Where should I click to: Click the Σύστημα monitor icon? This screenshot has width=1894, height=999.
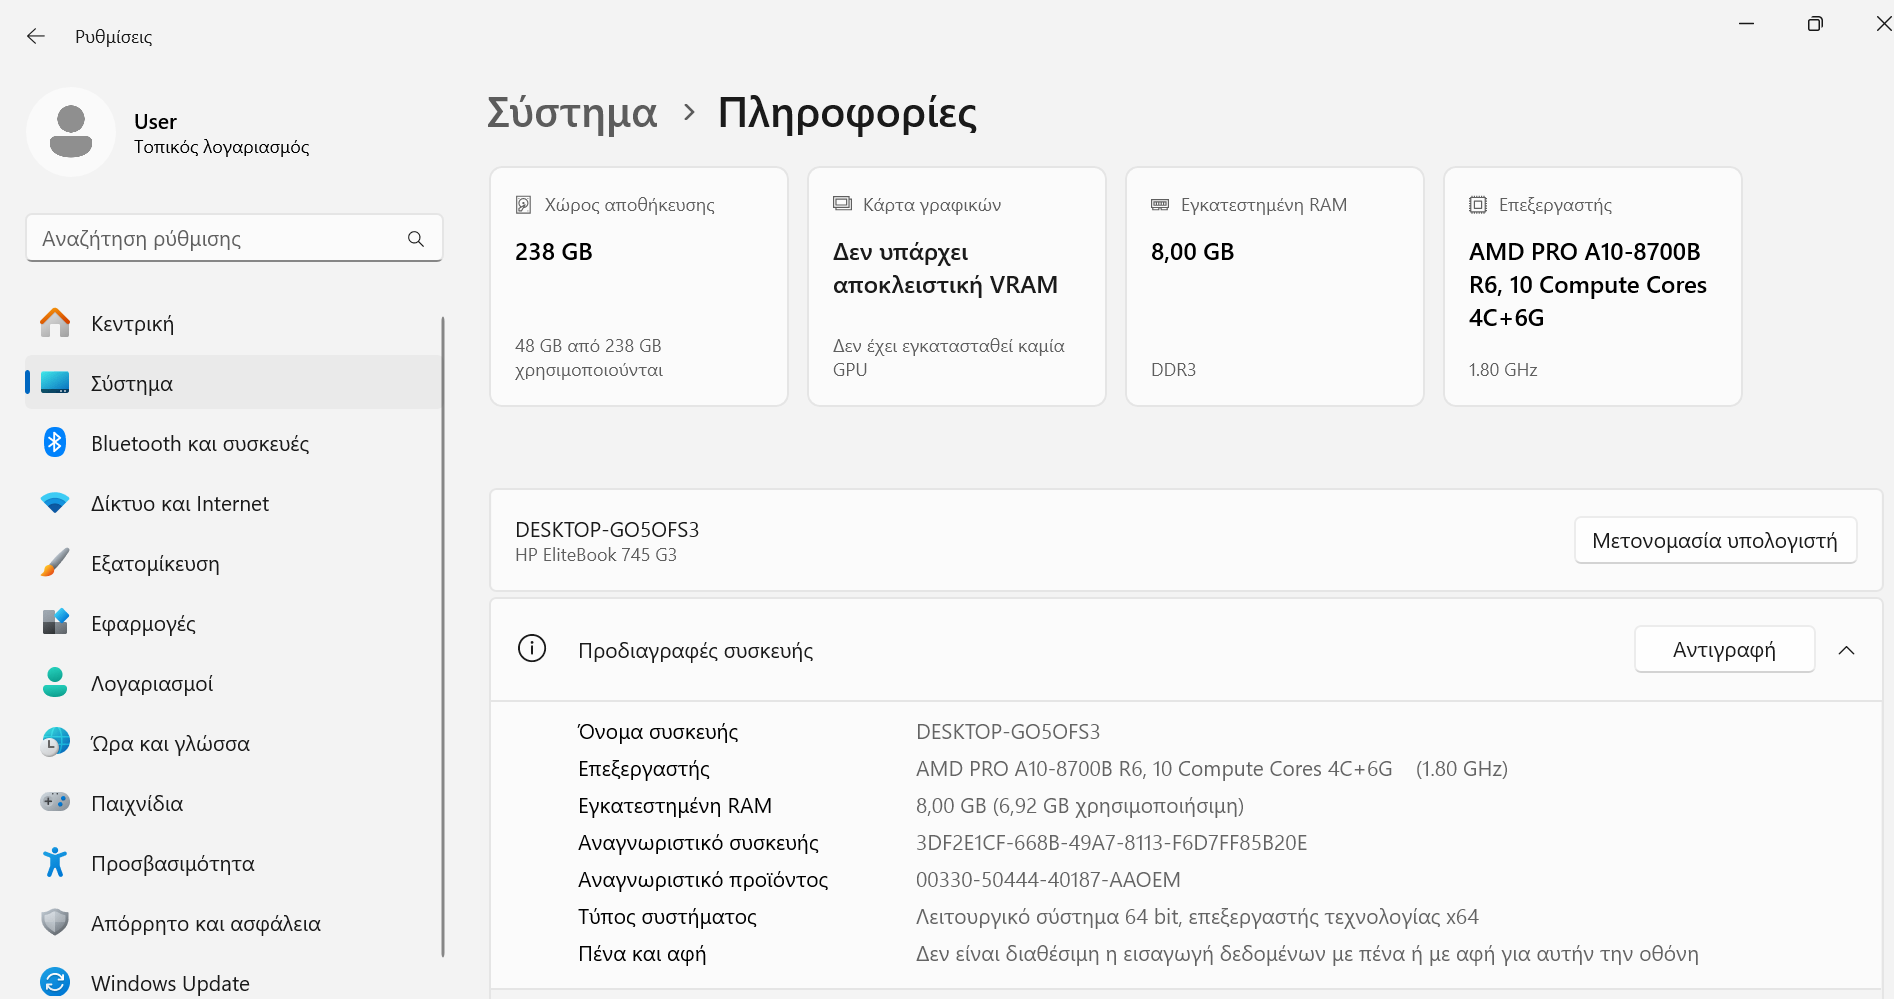[x=55, y=383]
